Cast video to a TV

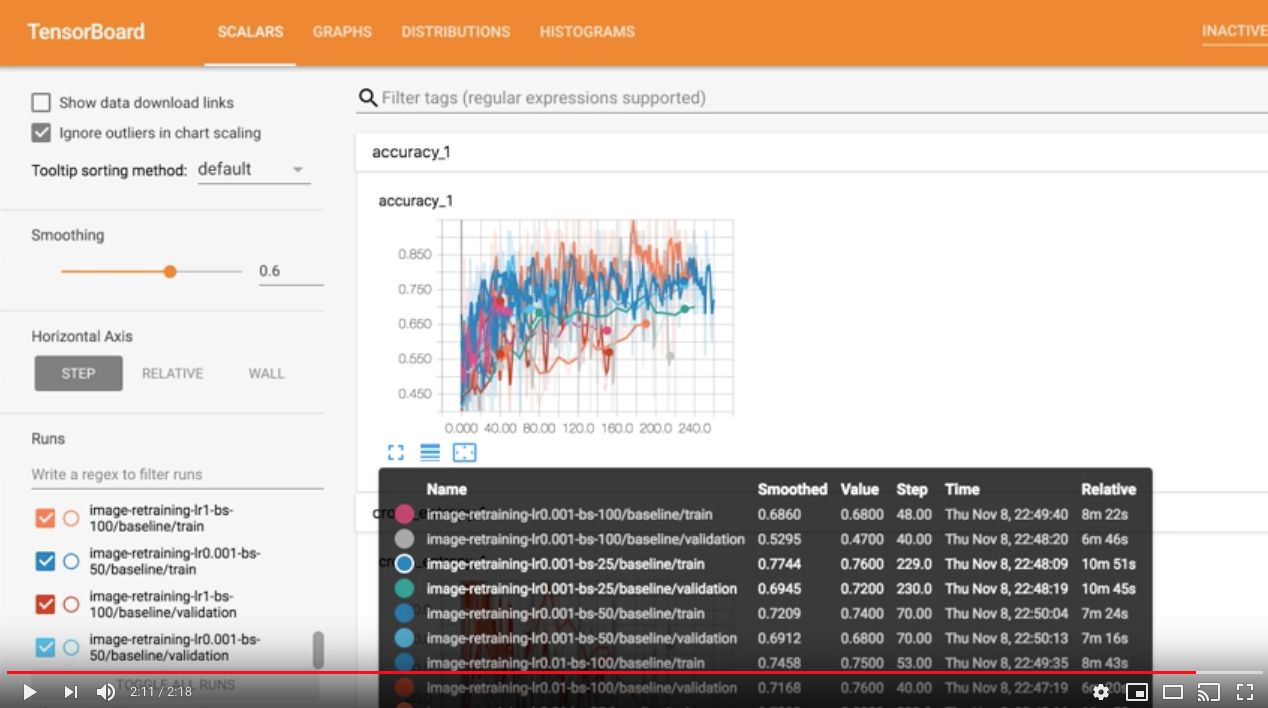(x=1209, y=691)
